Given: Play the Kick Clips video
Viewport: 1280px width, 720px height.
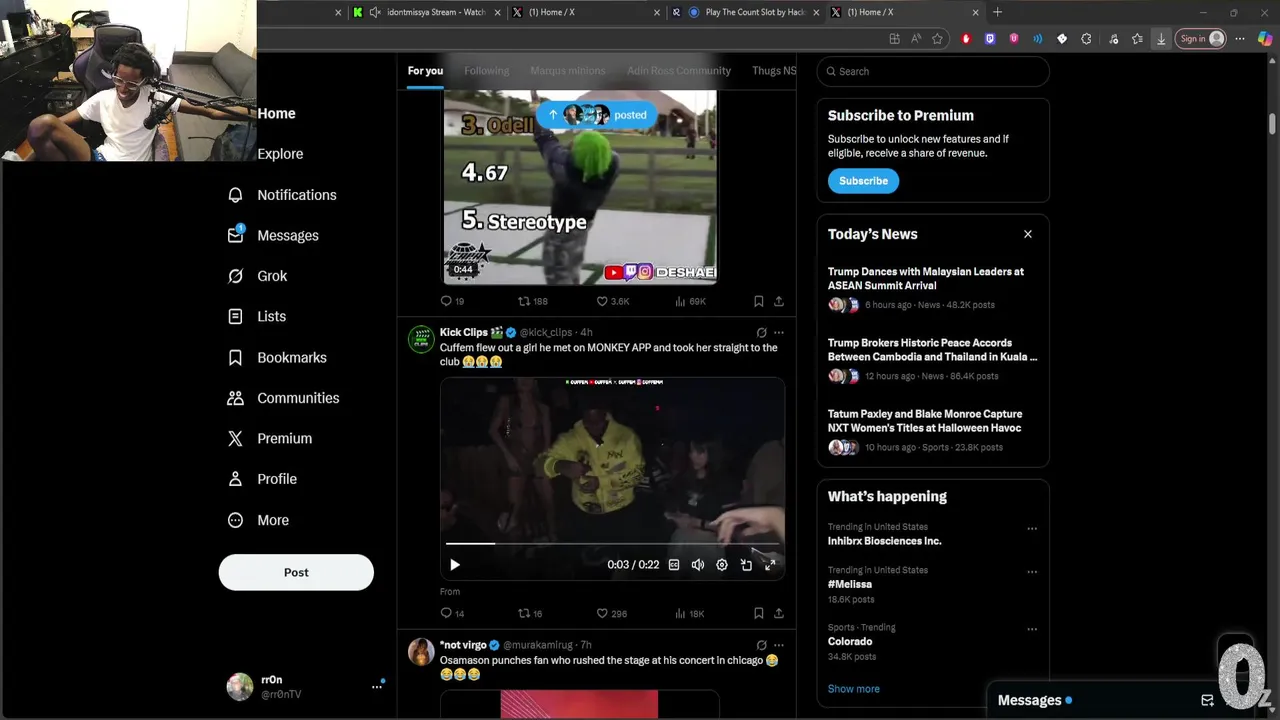Looking at the screenshot, I should pyautogui.click(x=454, y=565).
